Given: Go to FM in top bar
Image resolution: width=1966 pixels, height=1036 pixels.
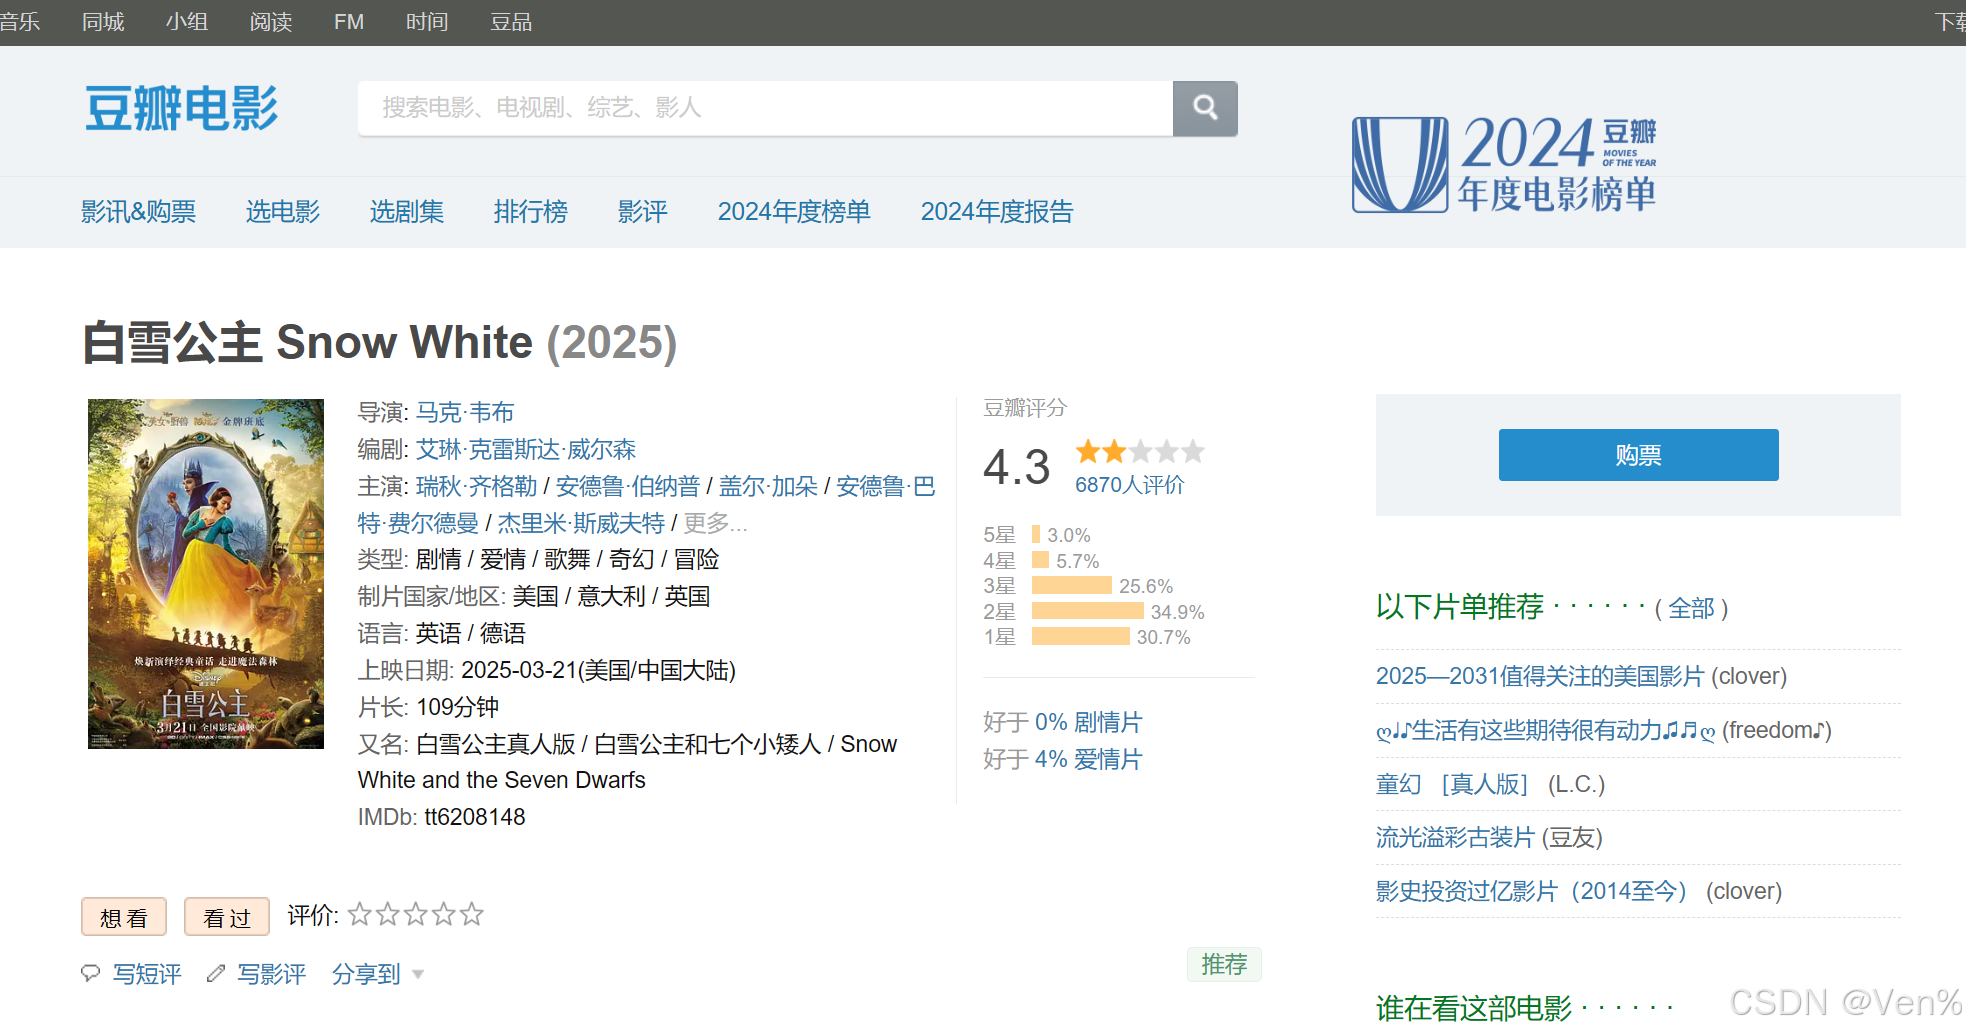Looking at the screenshot, I should click(x=349, y=22).
